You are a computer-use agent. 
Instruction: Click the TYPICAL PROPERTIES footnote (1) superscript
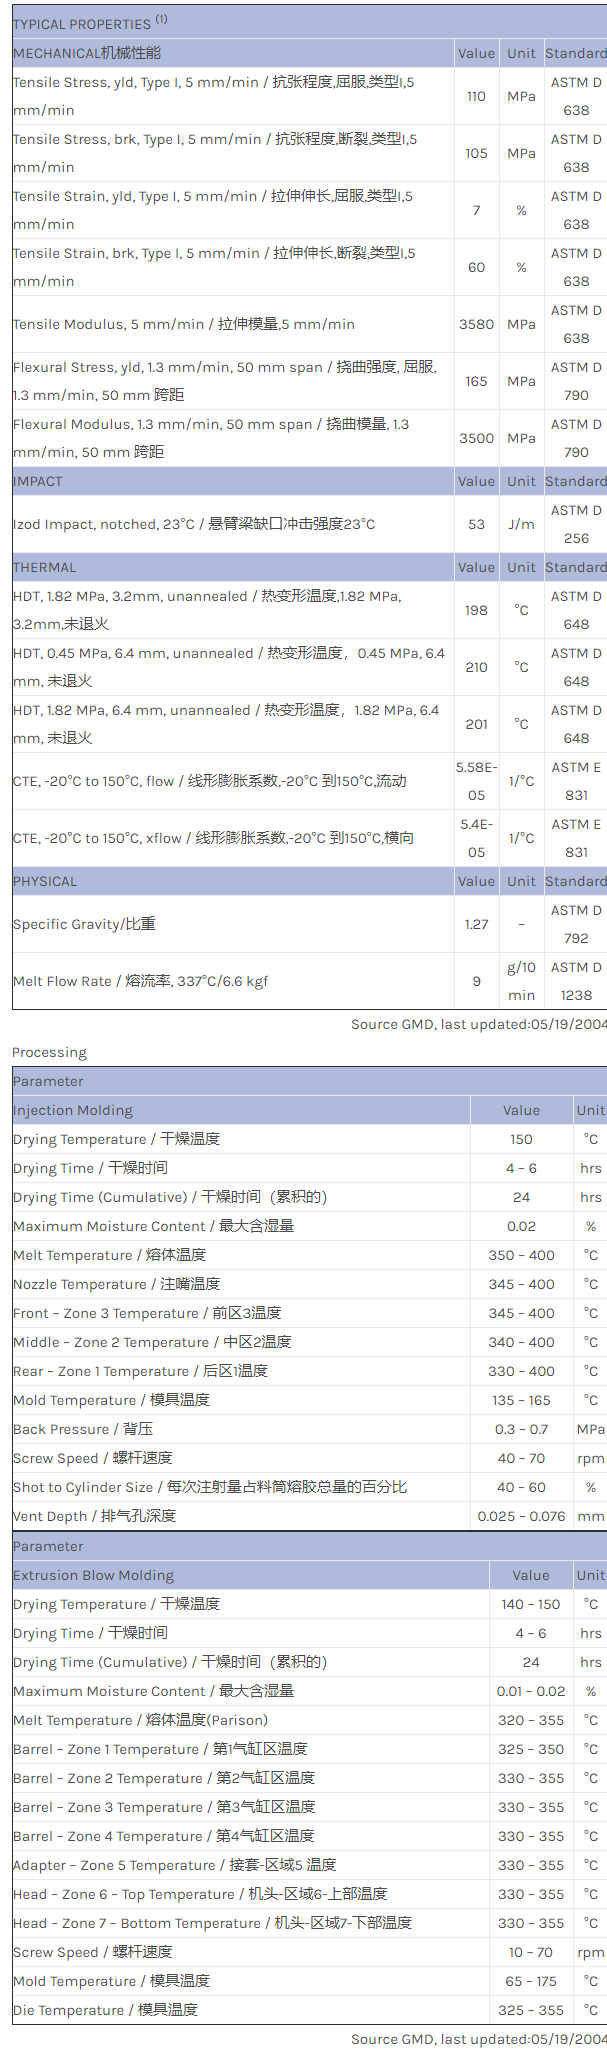click(161, 19)
